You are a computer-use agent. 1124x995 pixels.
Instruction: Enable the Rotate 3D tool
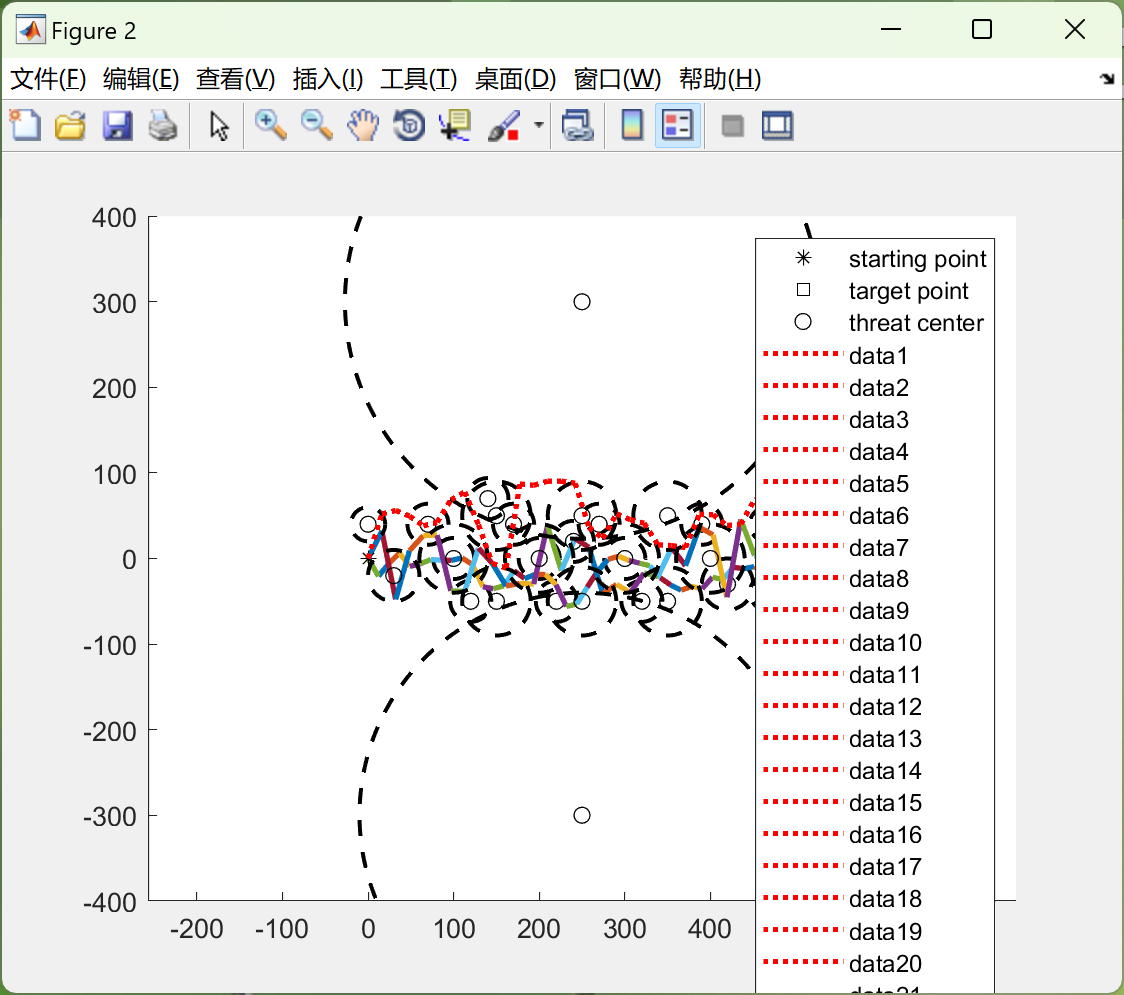(409, 125)
